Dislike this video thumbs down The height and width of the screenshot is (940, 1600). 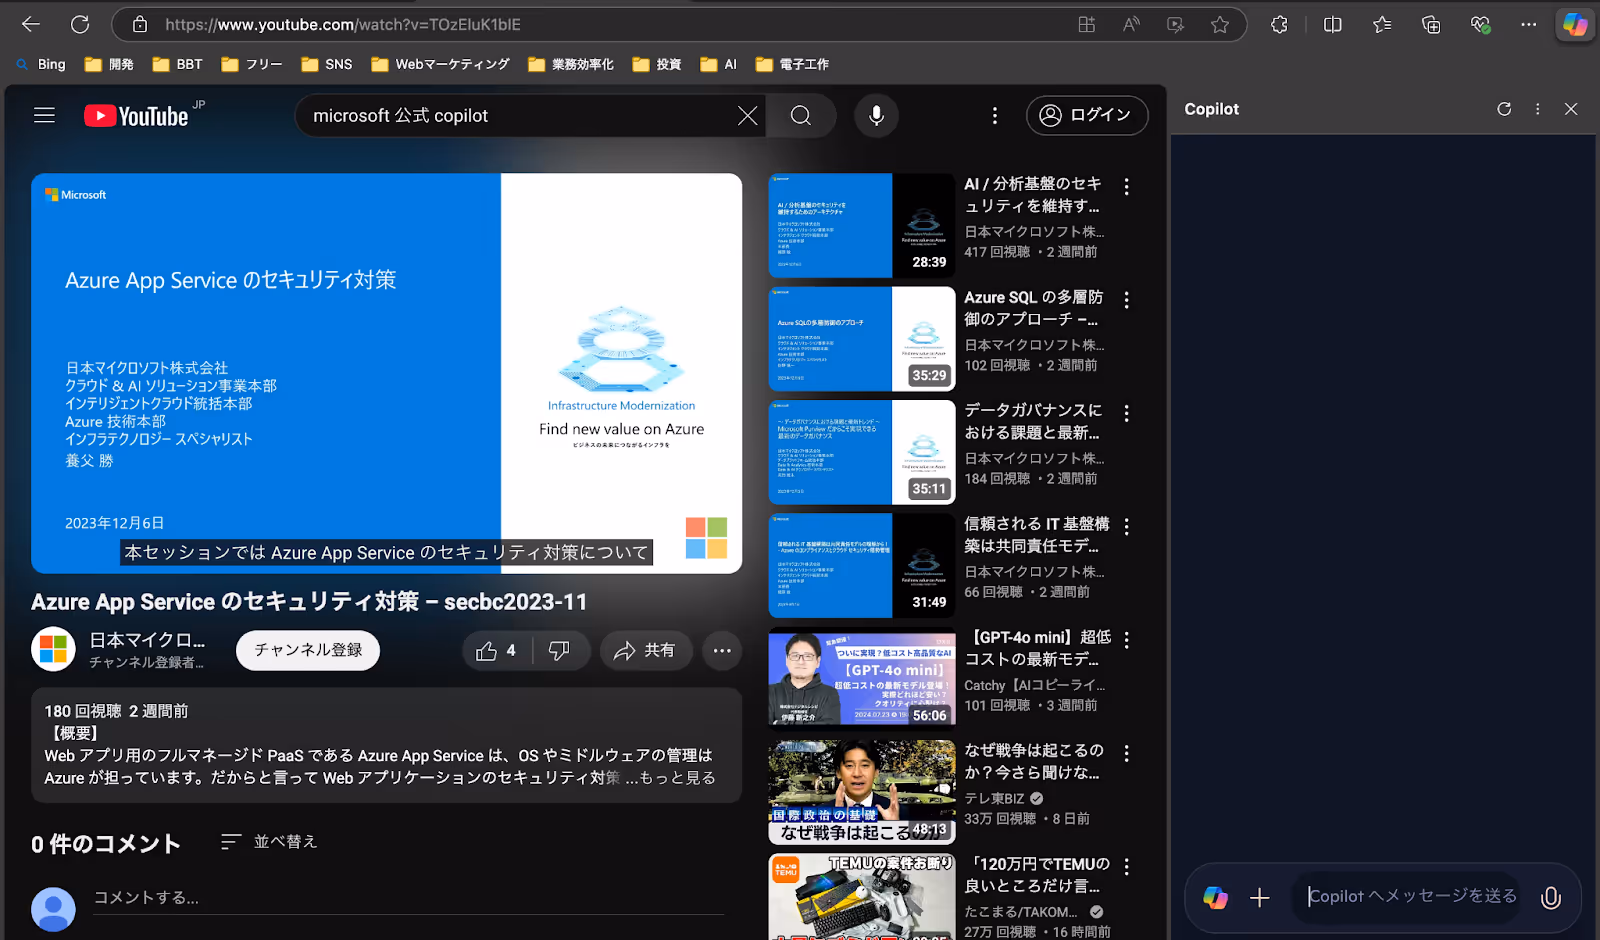point(560,650)
